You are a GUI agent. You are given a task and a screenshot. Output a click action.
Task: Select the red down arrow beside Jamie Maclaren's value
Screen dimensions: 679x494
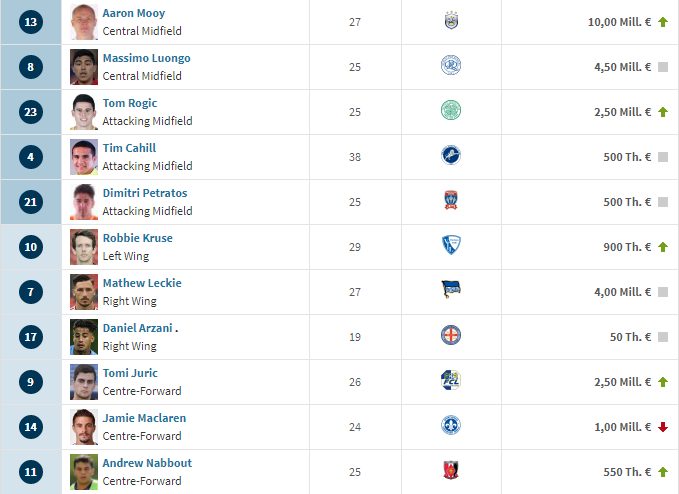(x=663, y=427)
